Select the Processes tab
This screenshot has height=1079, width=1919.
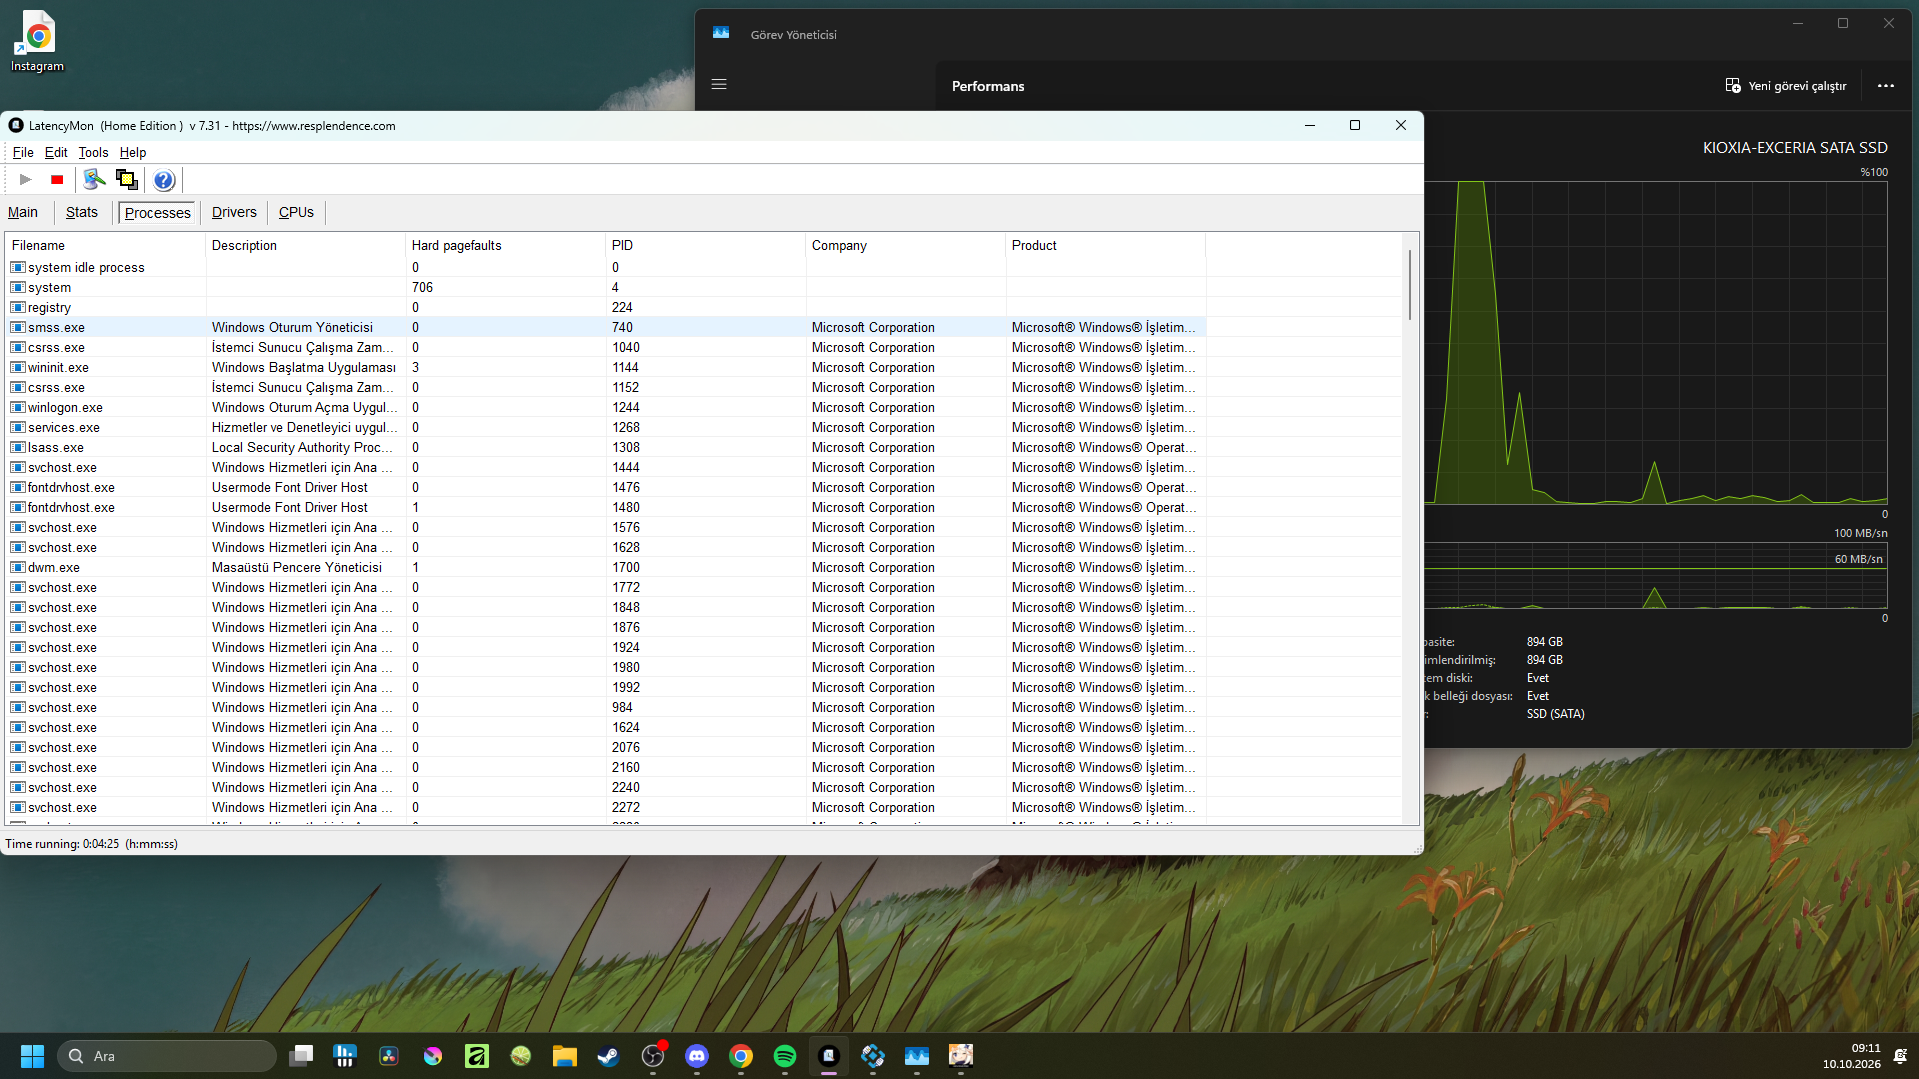click(x=158, y=213)
